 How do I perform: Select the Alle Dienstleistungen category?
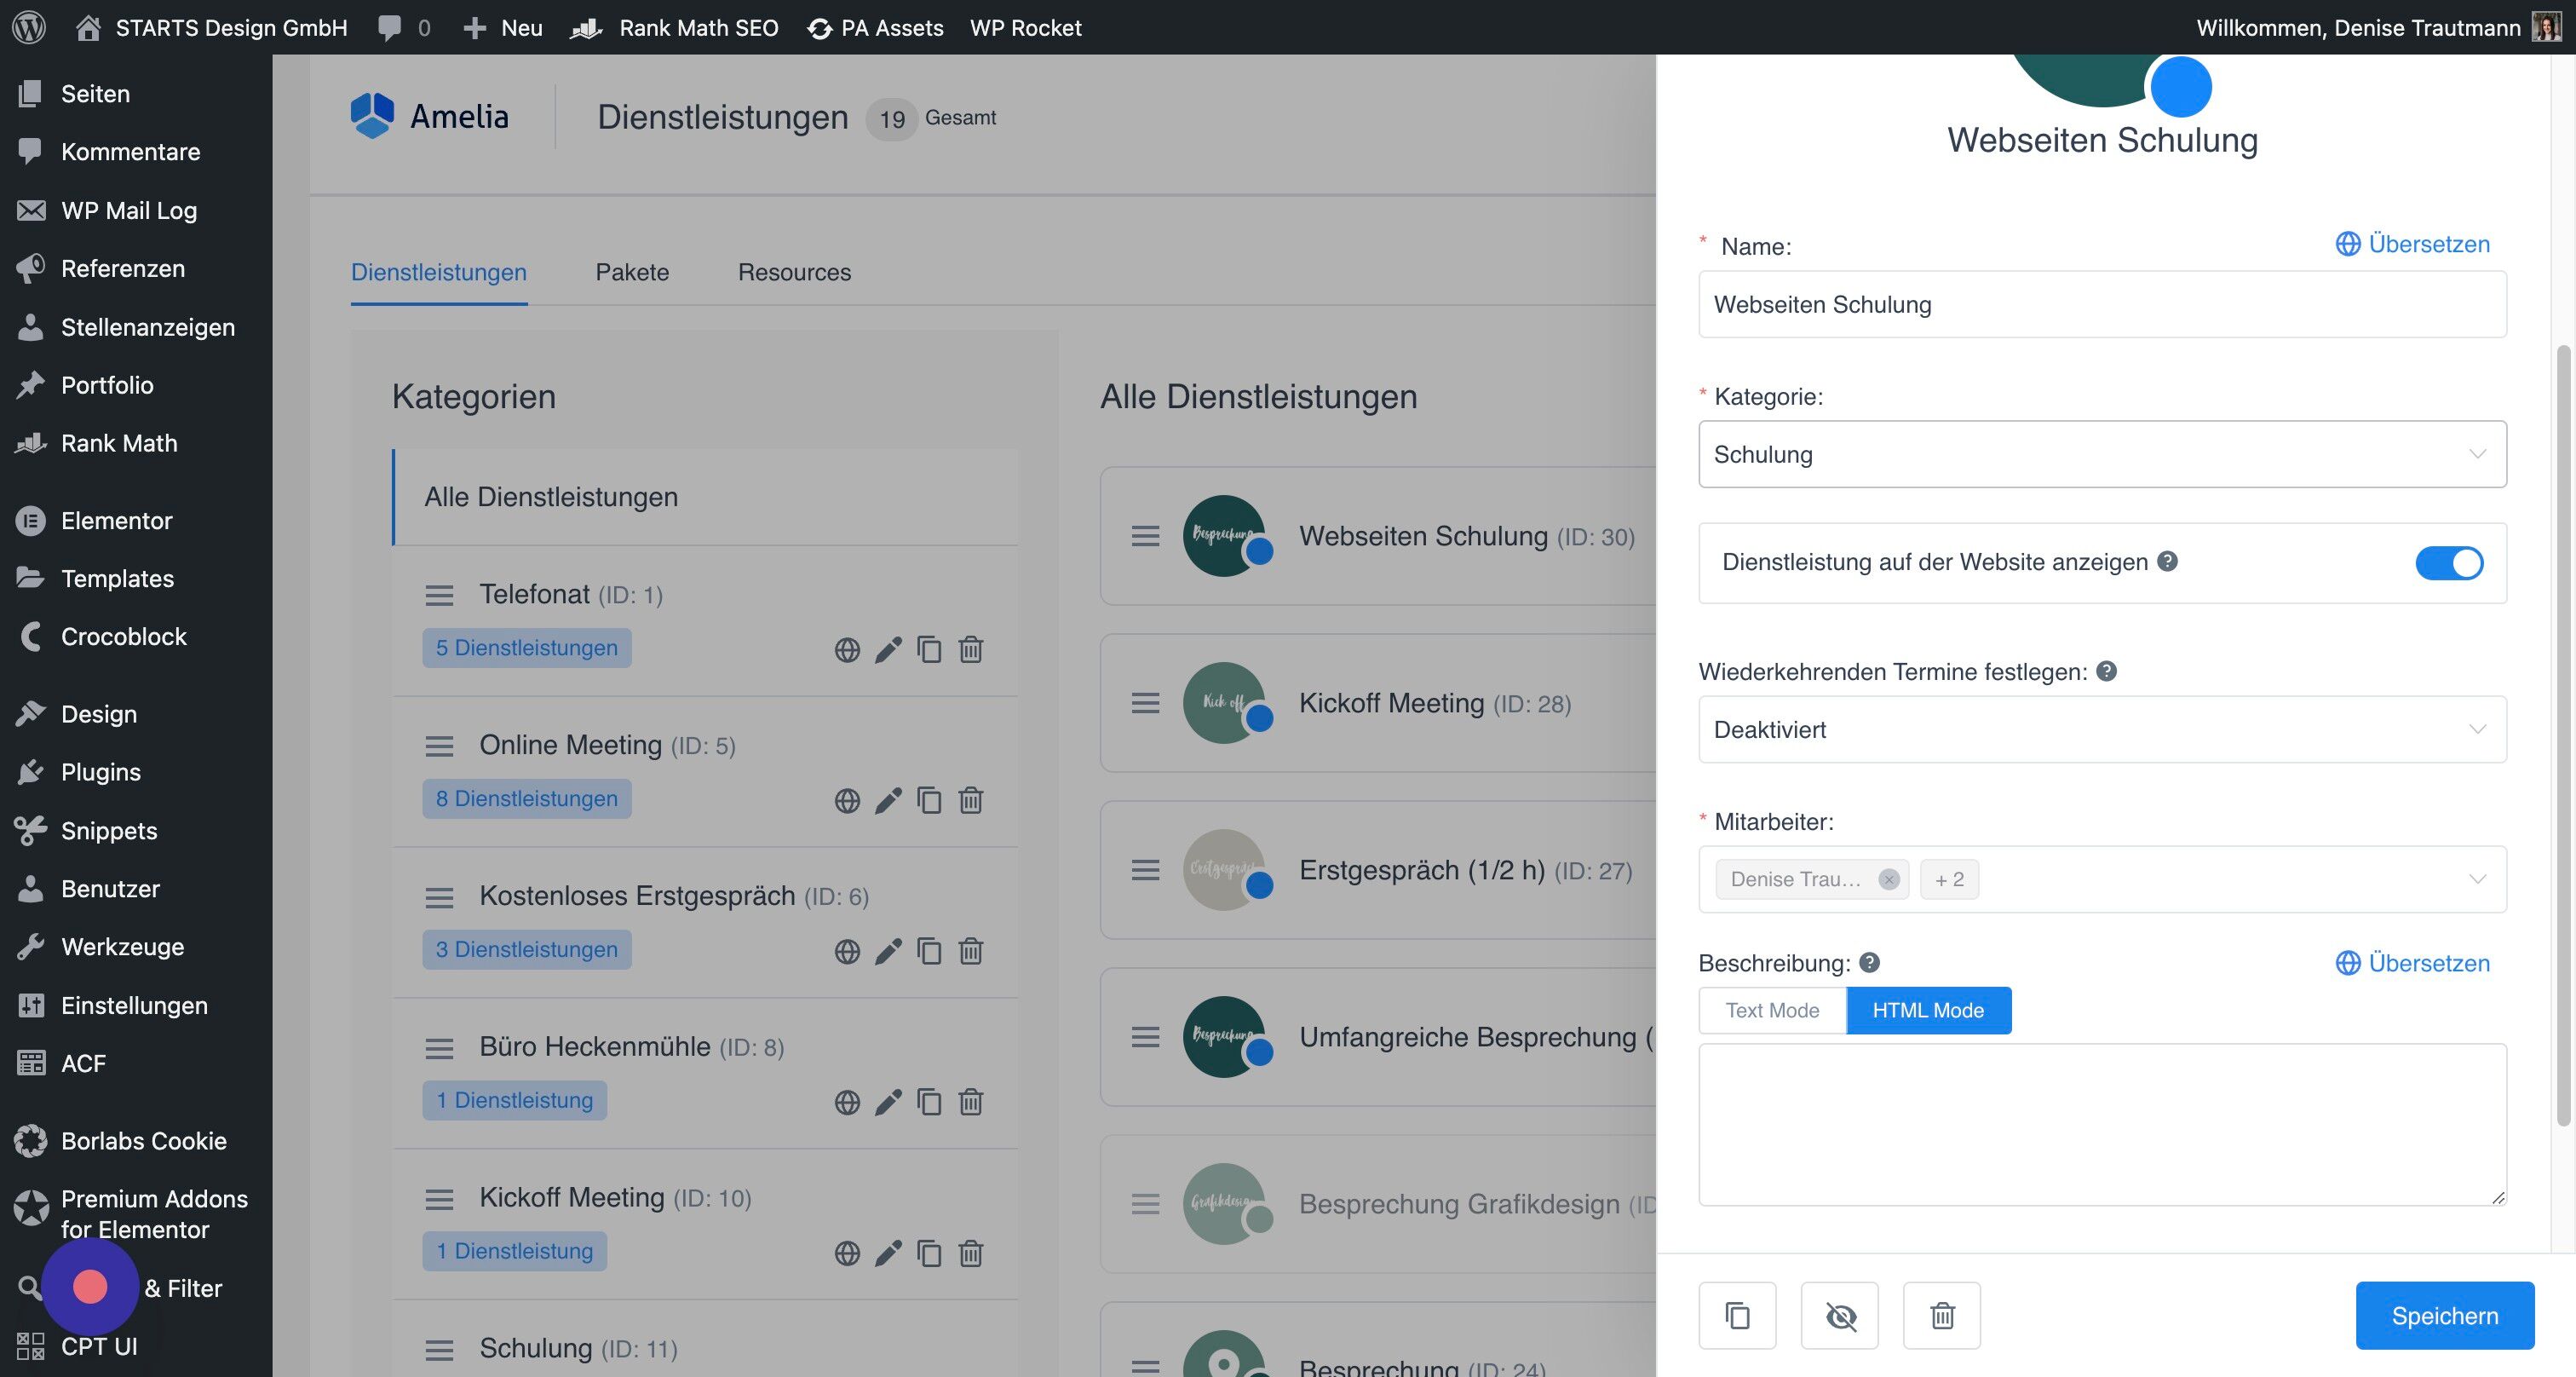point(706,497)
